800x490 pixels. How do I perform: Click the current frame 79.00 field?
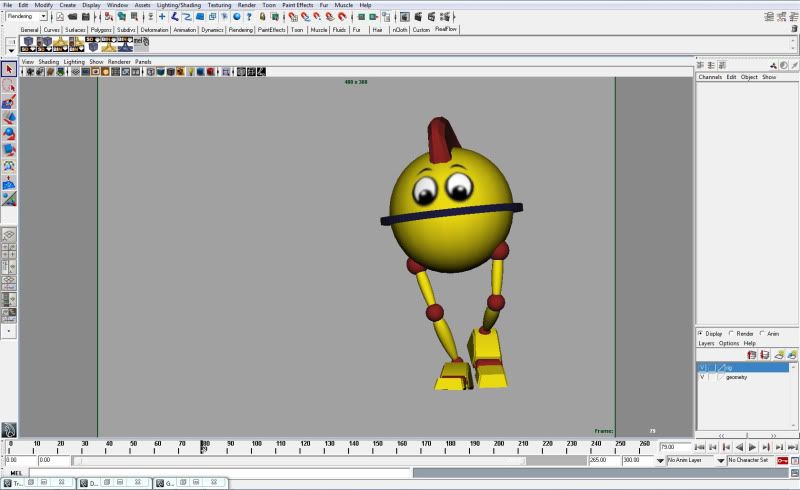click(x=674, y=447)
